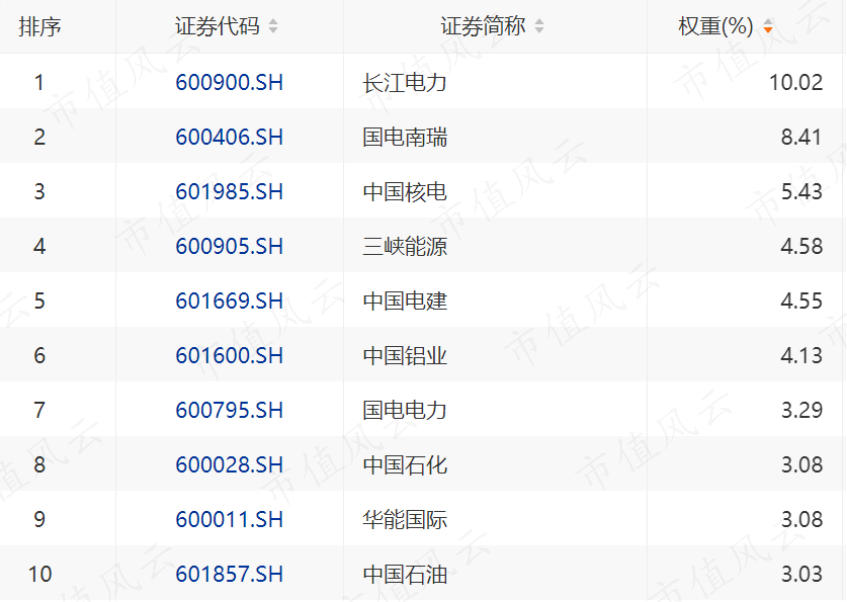Toggle 权重(%) sort arrow icon
847x602 pixels.
click(x=768, y=26)
